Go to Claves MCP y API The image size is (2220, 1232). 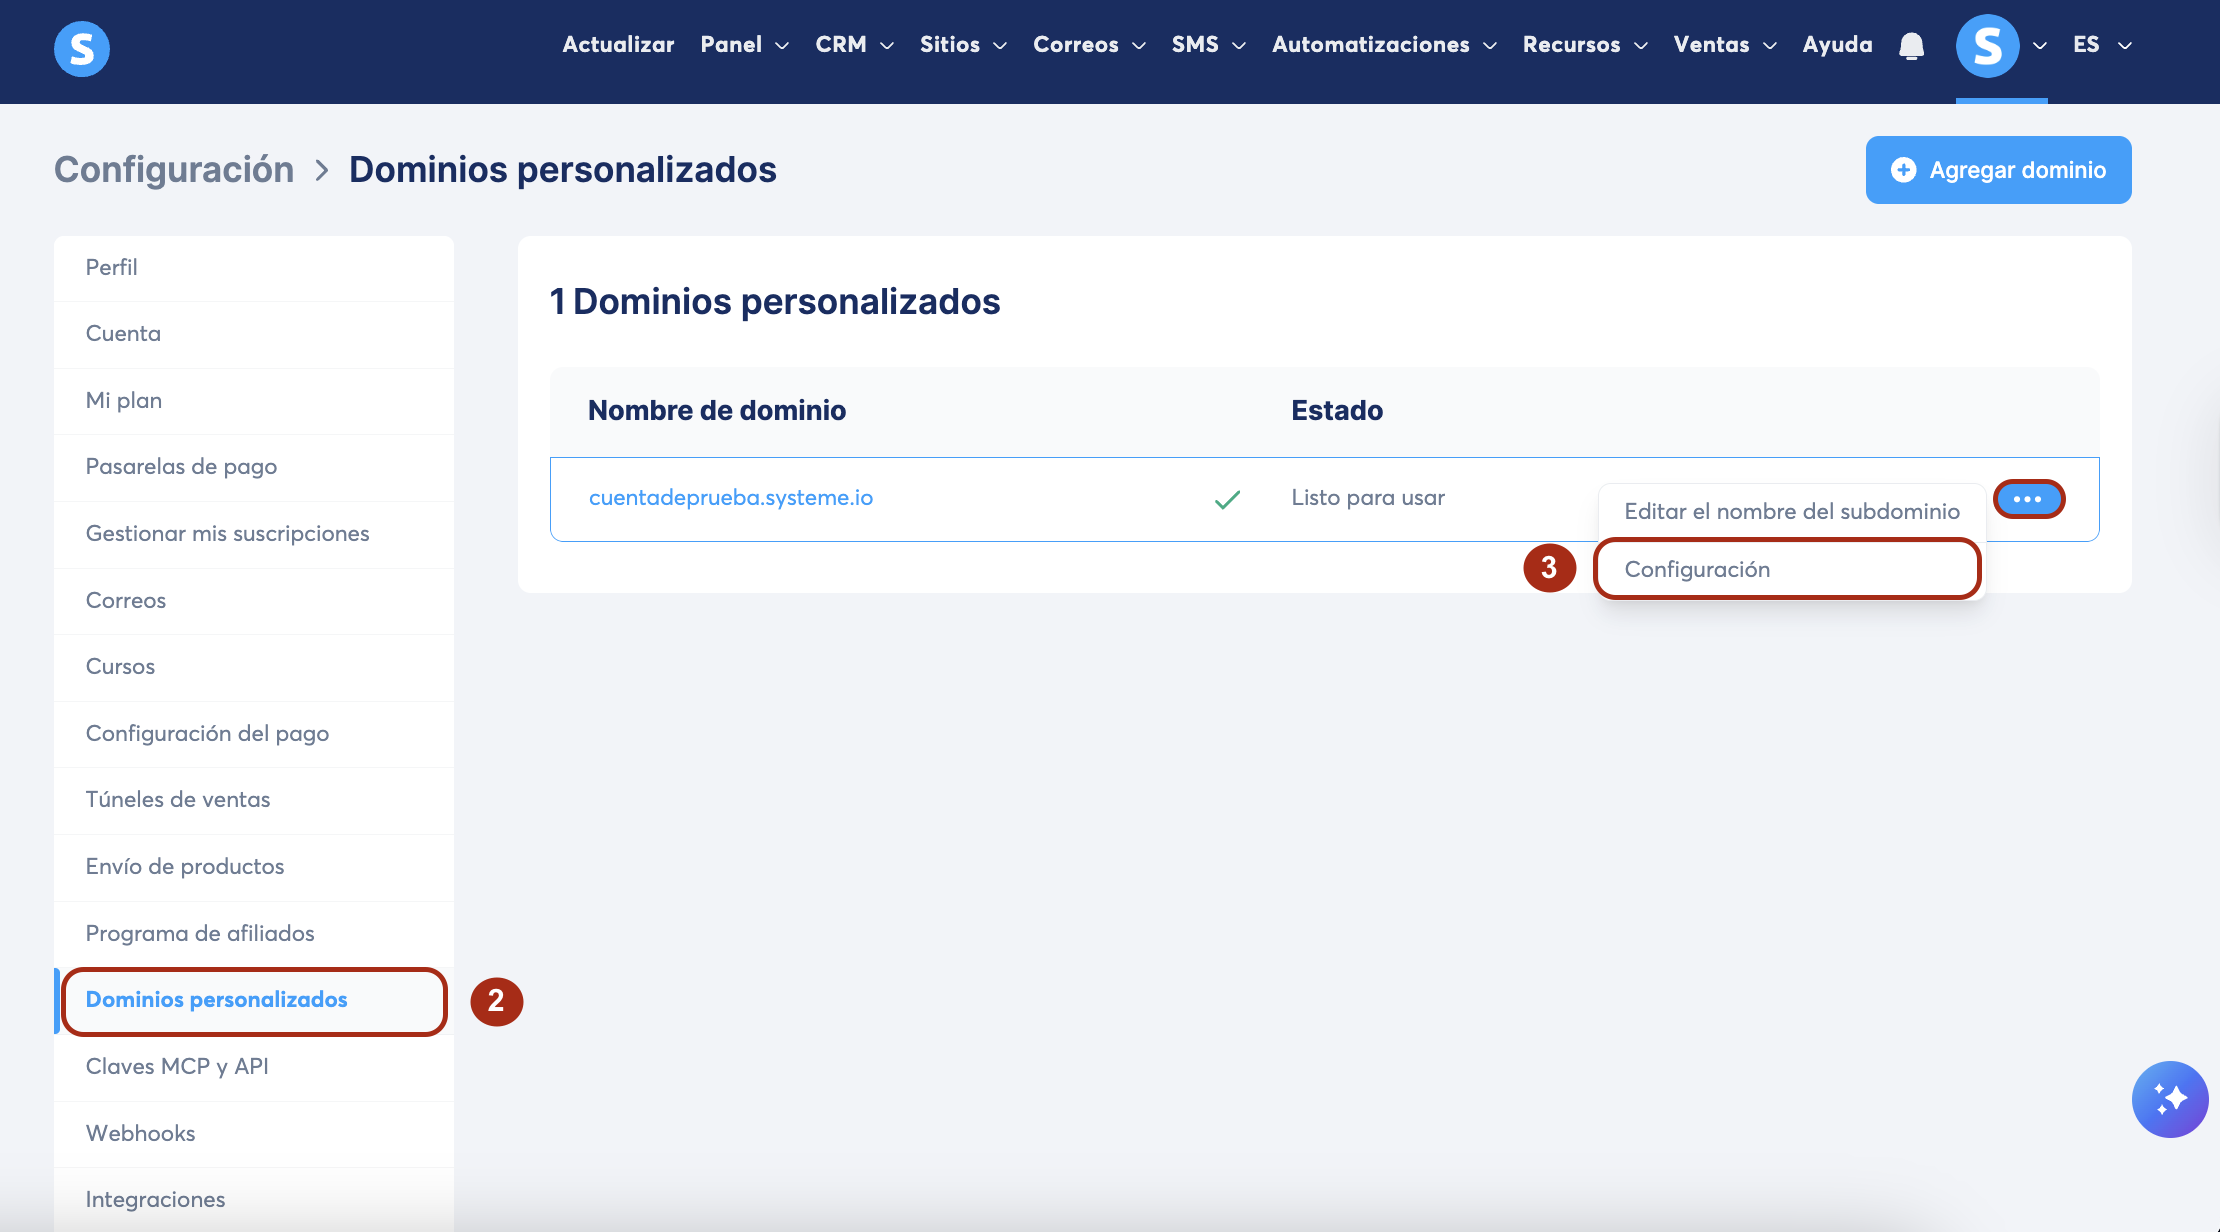(x=177, y=1066)
